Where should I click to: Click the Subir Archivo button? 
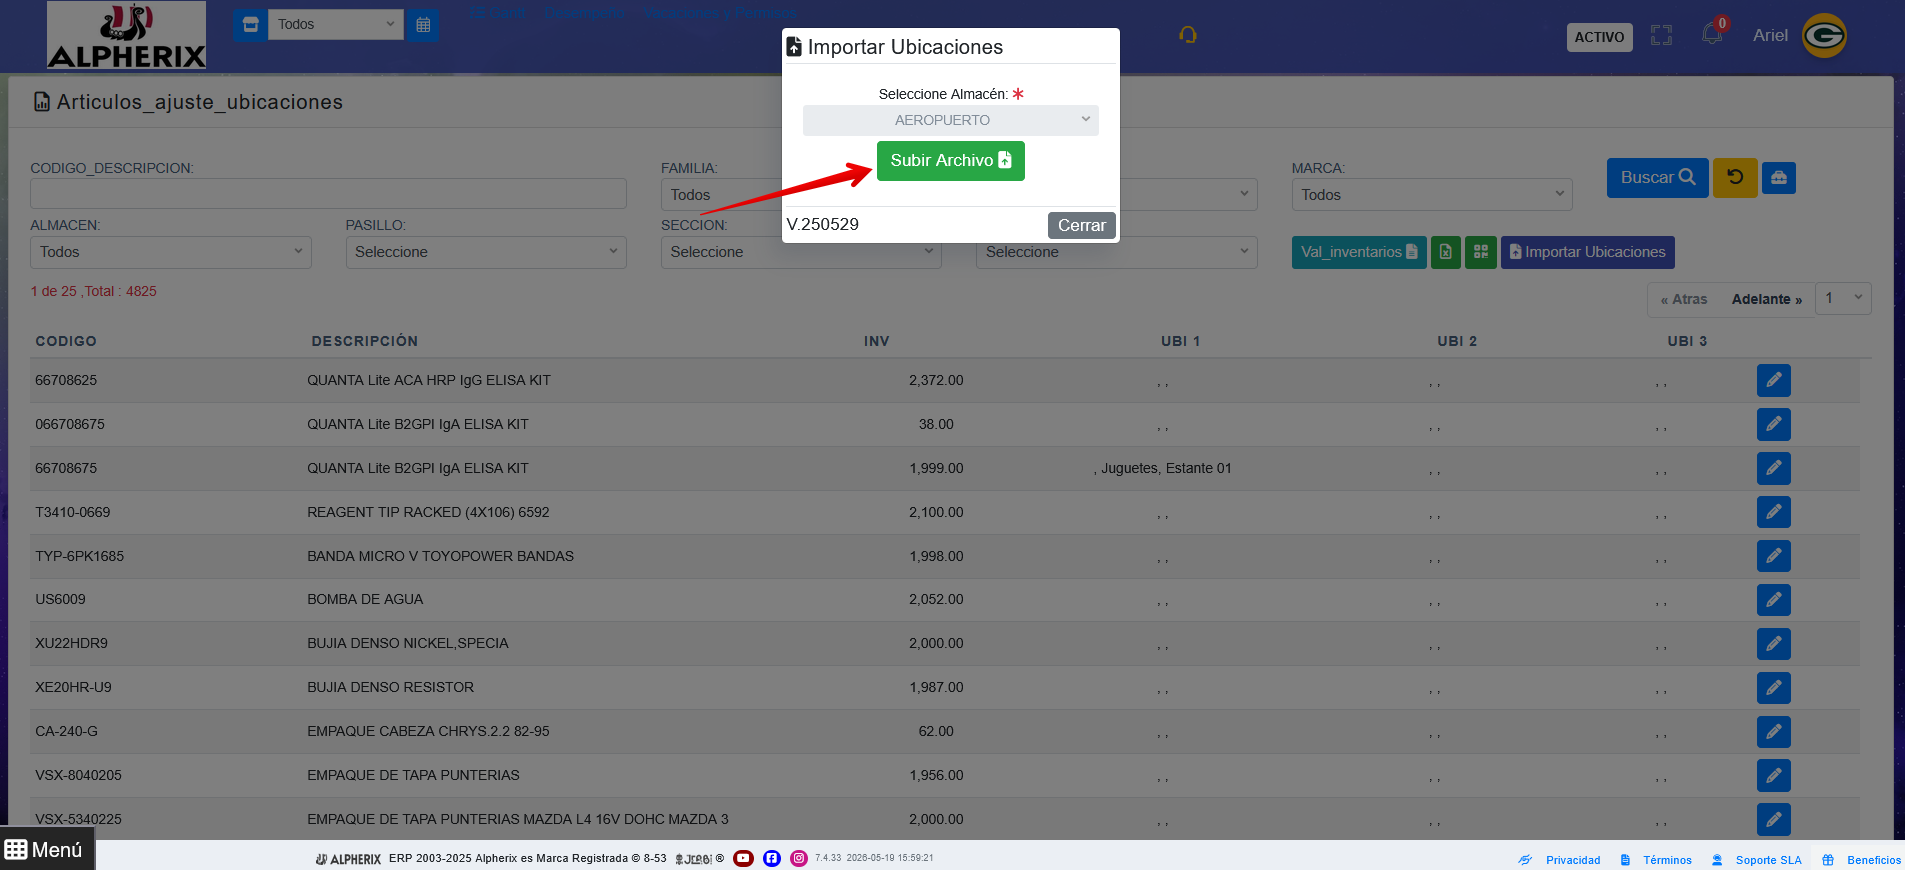(950, 161)
